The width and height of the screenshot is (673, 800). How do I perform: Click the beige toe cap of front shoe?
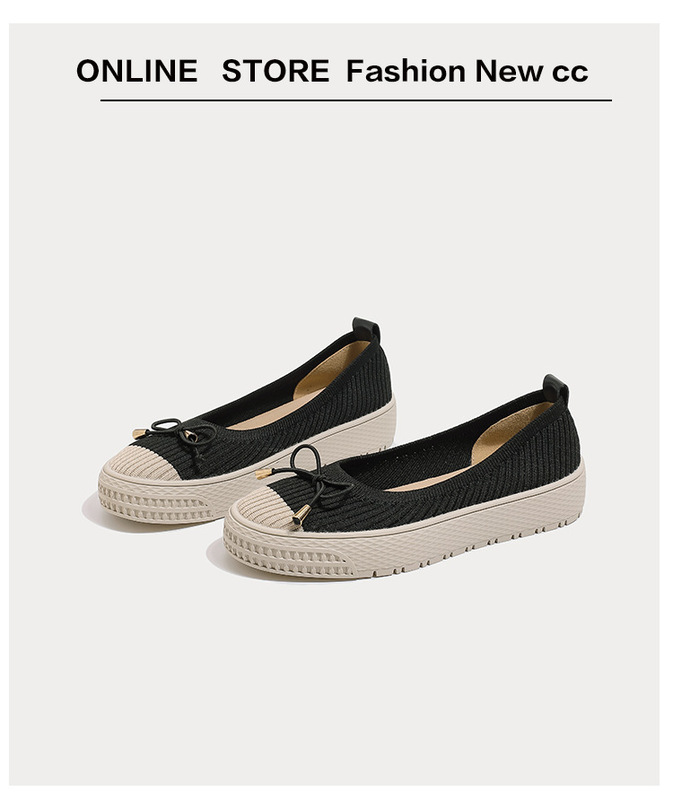tap(267, 507)
